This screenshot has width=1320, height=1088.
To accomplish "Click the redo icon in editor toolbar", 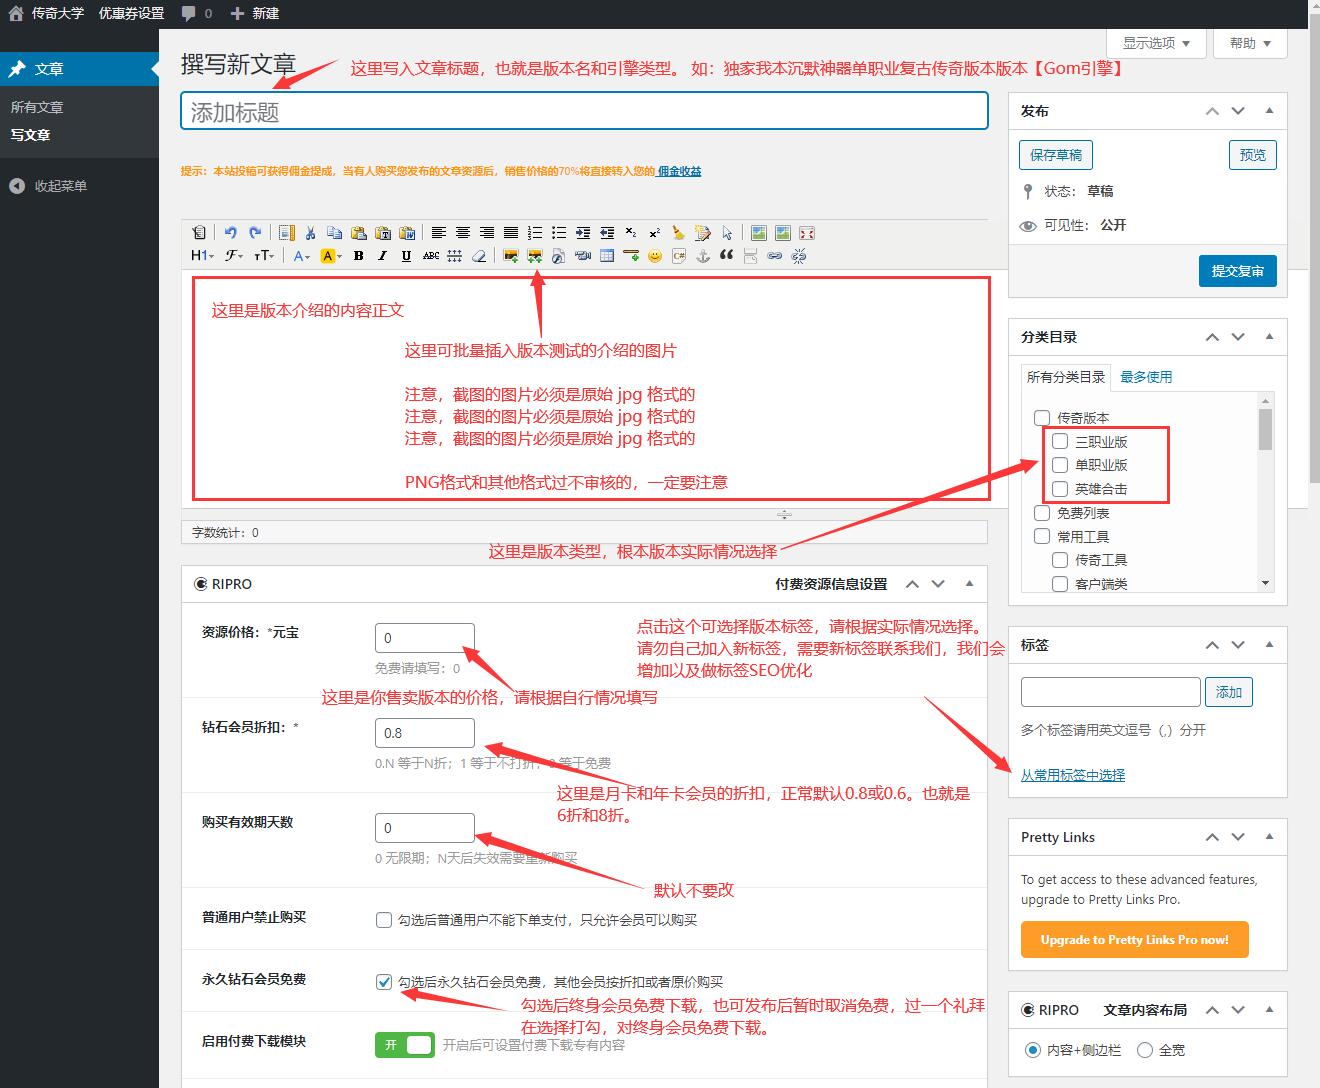I will coord(254,233).
